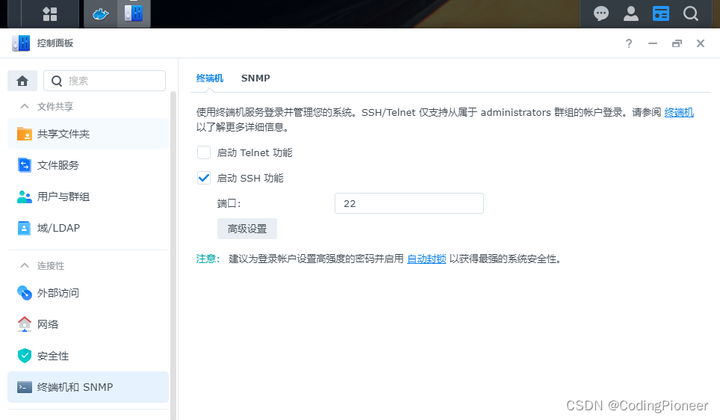Open the widgets panel icon
The width and height of the screenshot is (720, 420).
click(x=661, y=14)
